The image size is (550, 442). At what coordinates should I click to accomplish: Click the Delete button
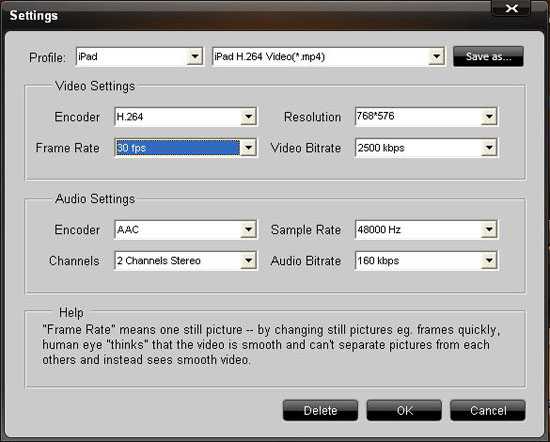coord(320,410)
